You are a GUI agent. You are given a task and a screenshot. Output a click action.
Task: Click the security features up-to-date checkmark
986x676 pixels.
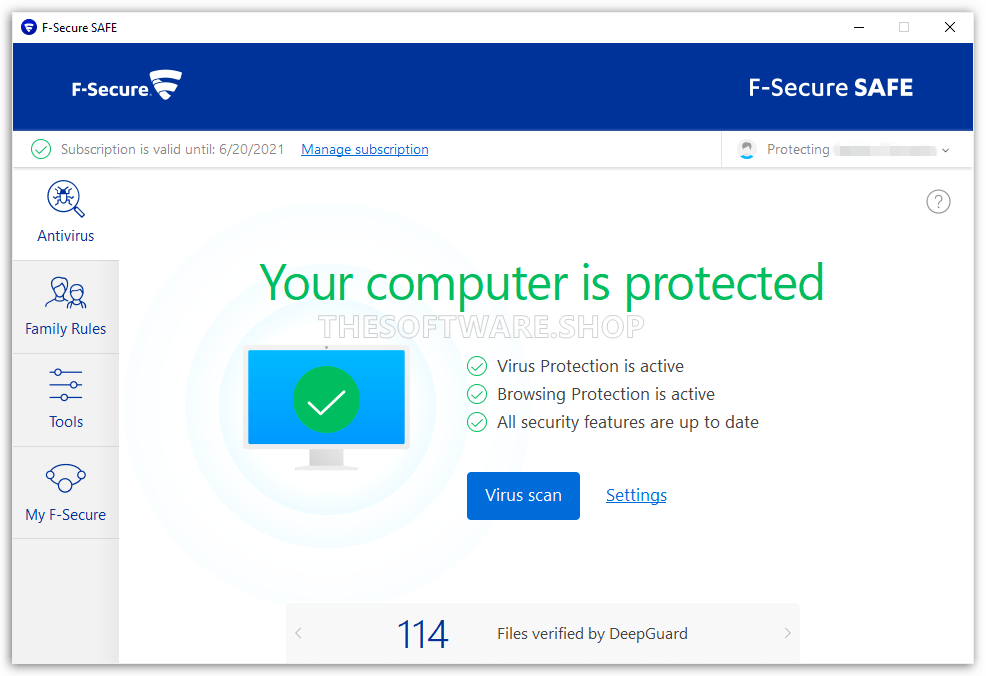[x=477, y=423]
